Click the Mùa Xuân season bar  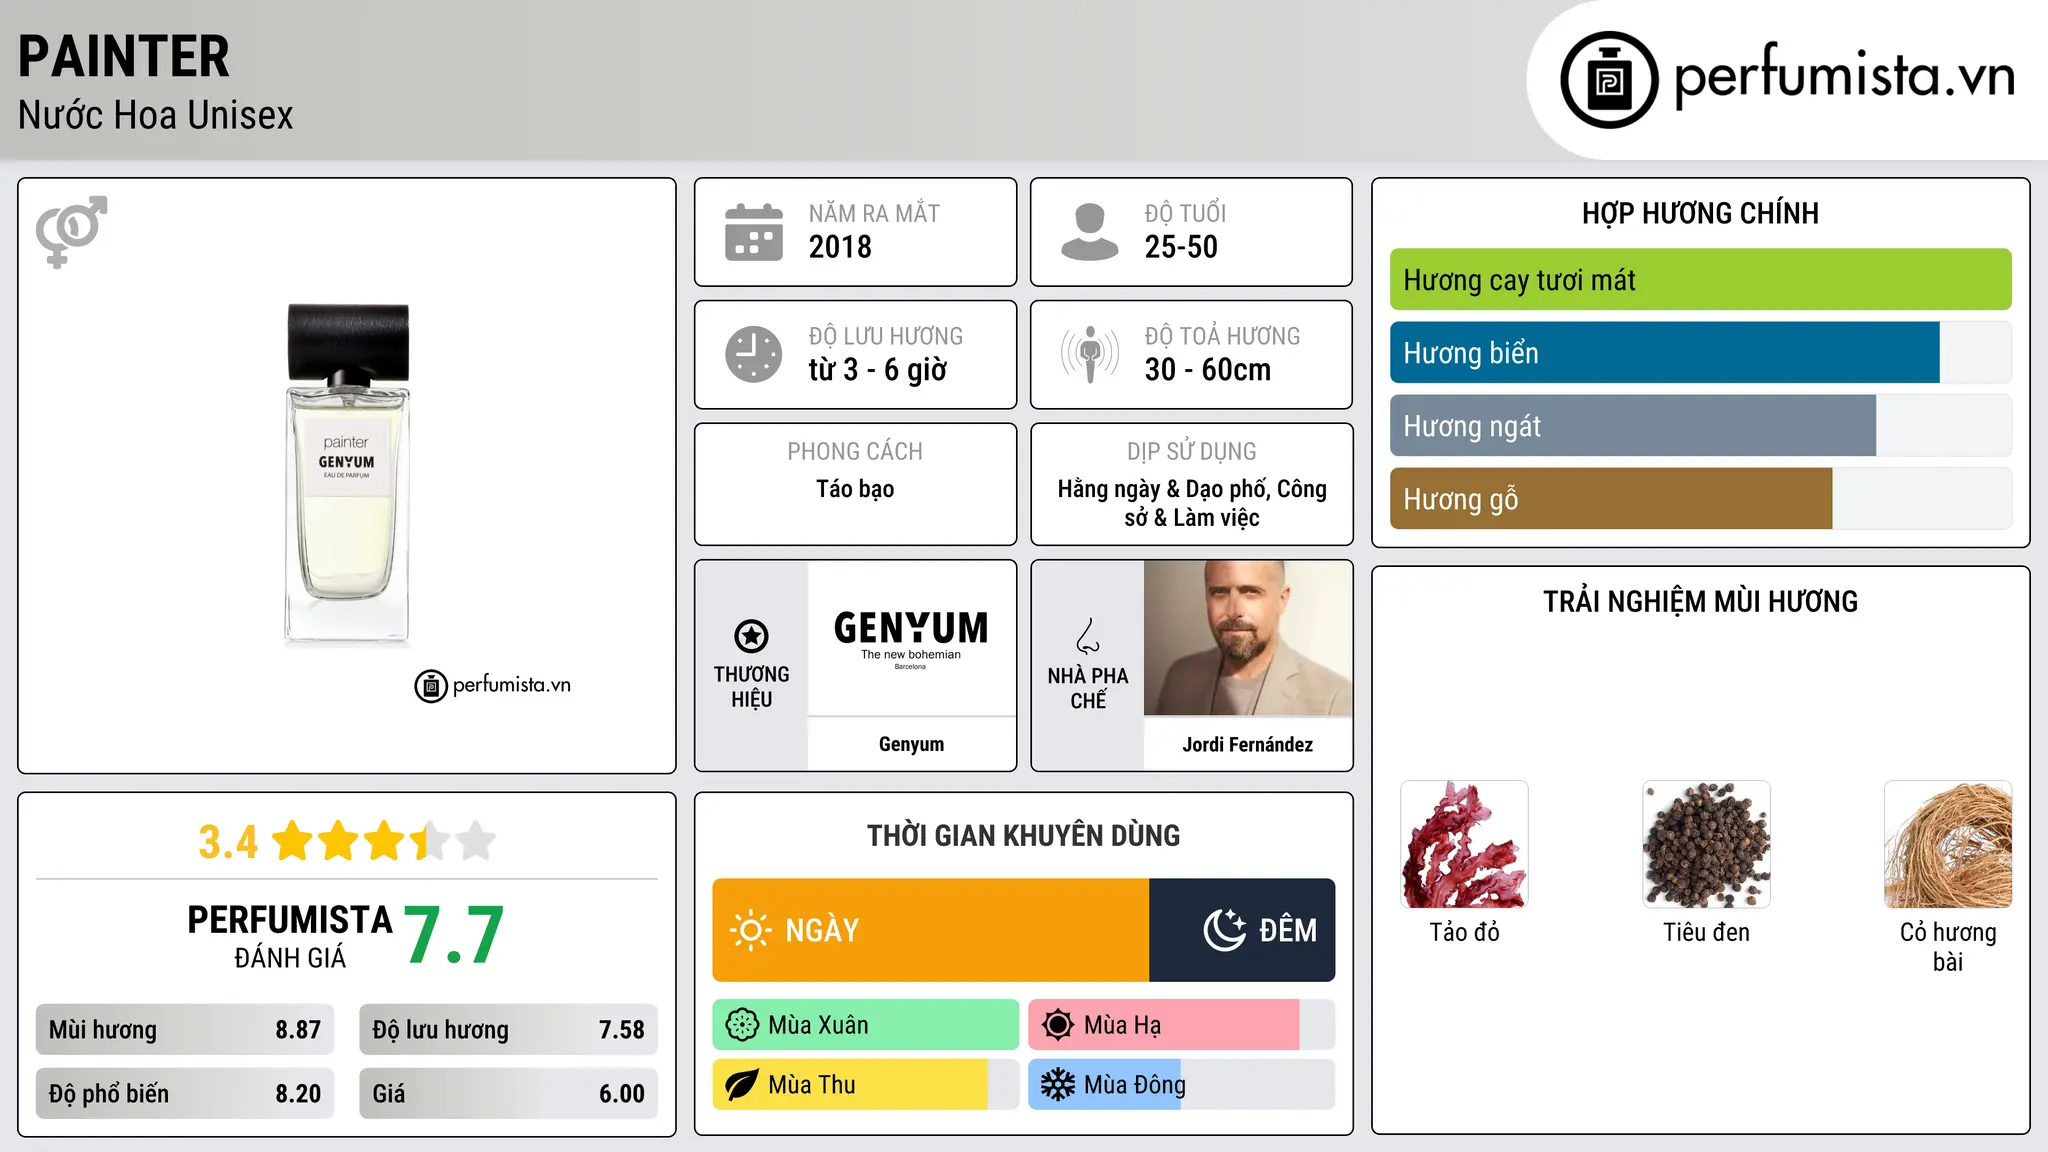[865, 1025]
